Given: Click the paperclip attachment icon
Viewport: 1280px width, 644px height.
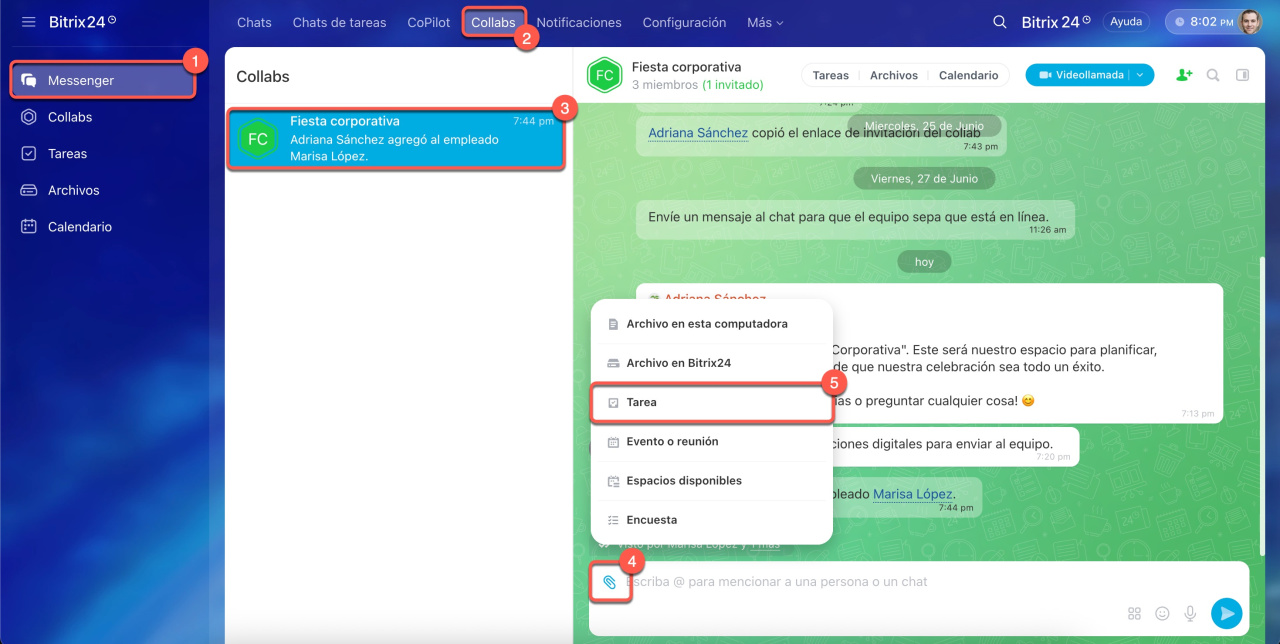Looking at the screenshot, I should pyautogui.click(x=609, y=582).
